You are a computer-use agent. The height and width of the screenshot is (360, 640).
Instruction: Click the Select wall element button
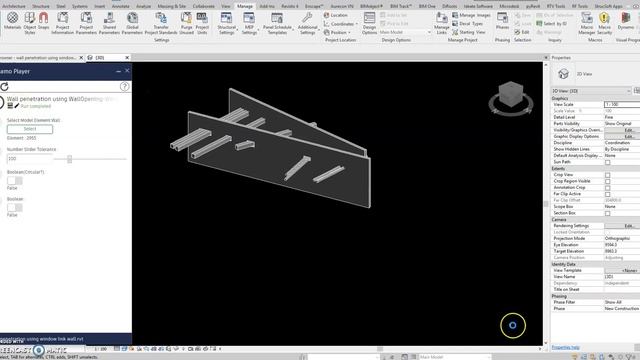pyautogui.click(x=30, y=129)
